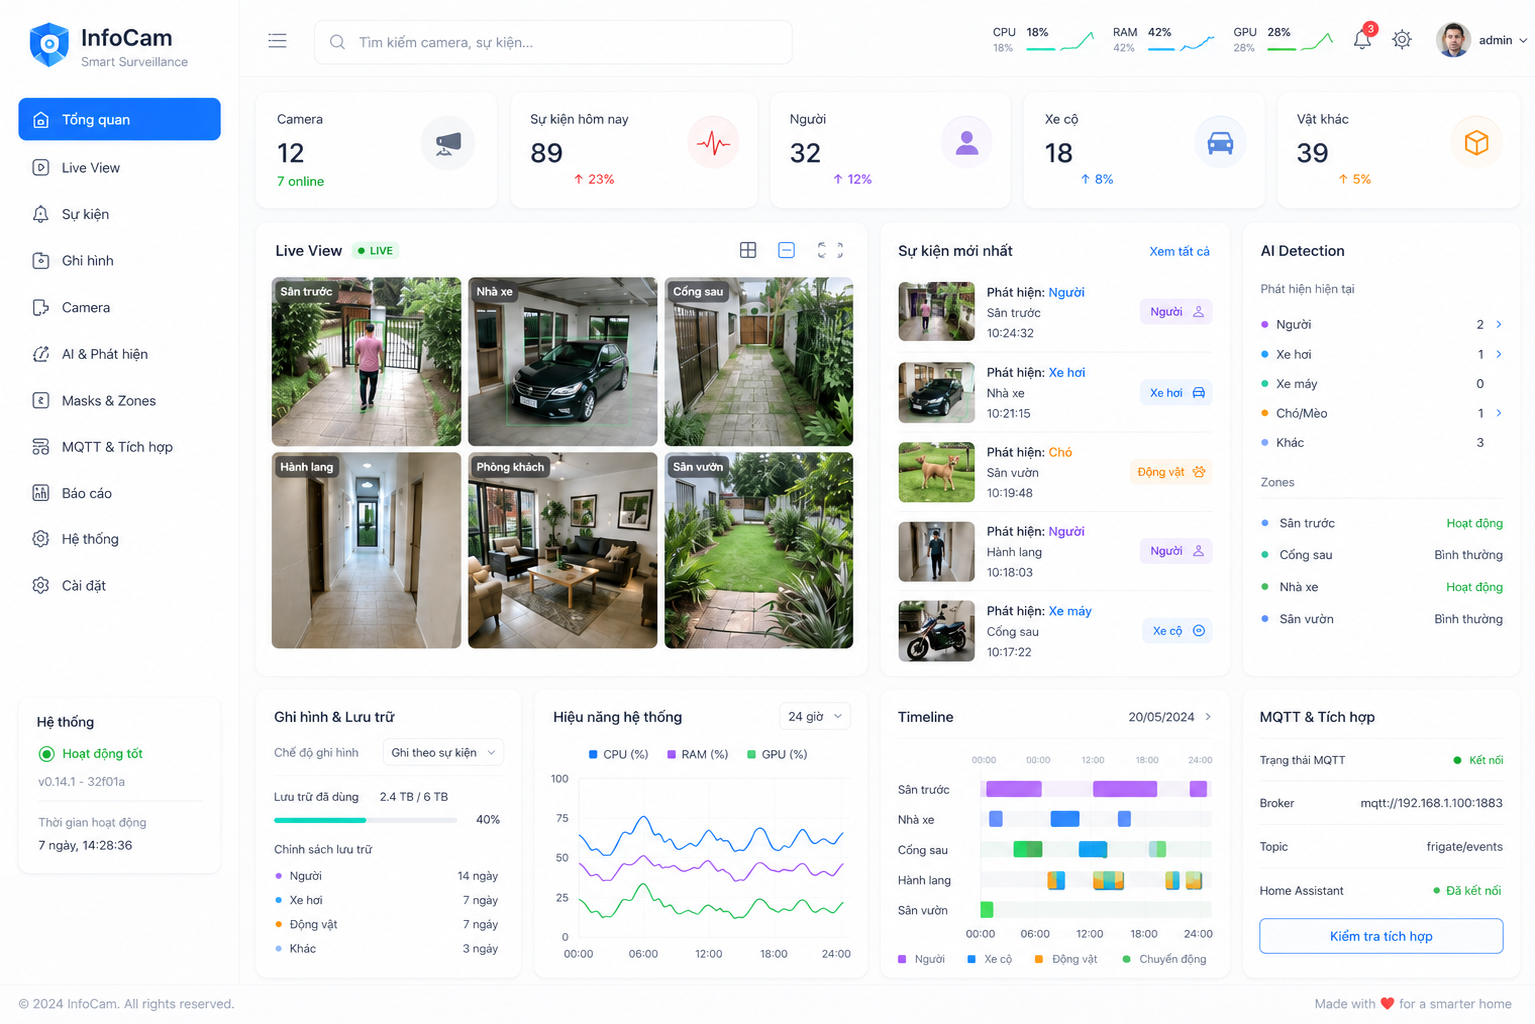1535x1024 pixels.
Task: Click the Vật khác cube icon
Action: click(x=1476, y=143)
